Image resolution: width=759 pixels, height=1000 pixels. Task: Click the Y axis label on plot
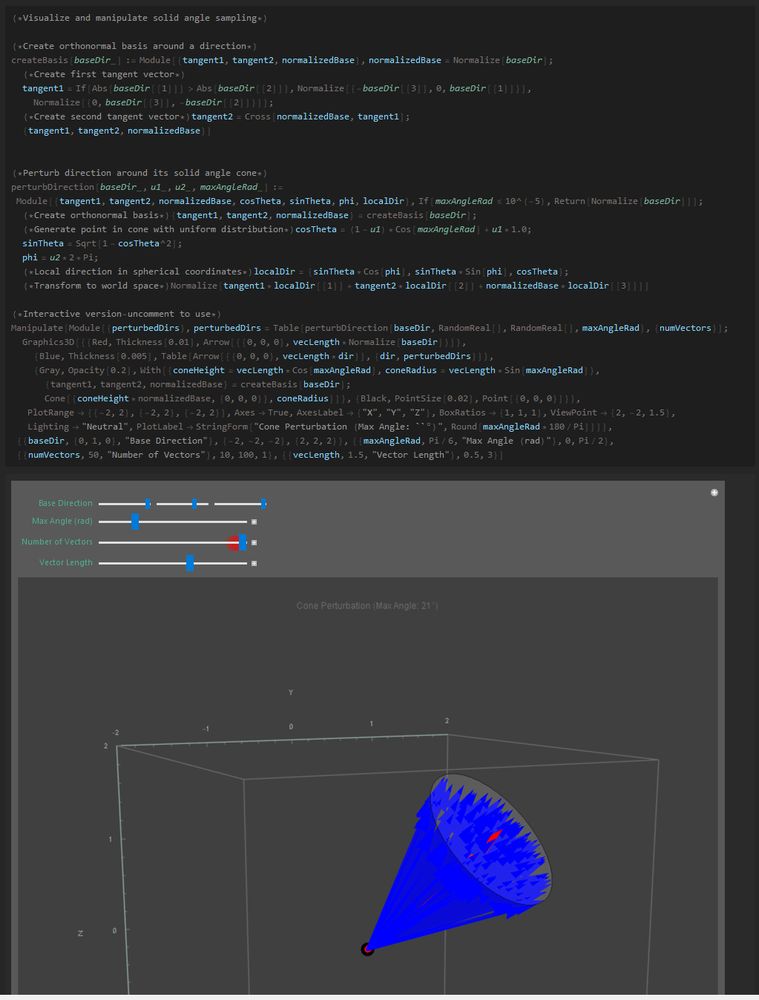(x=291, y=693)
